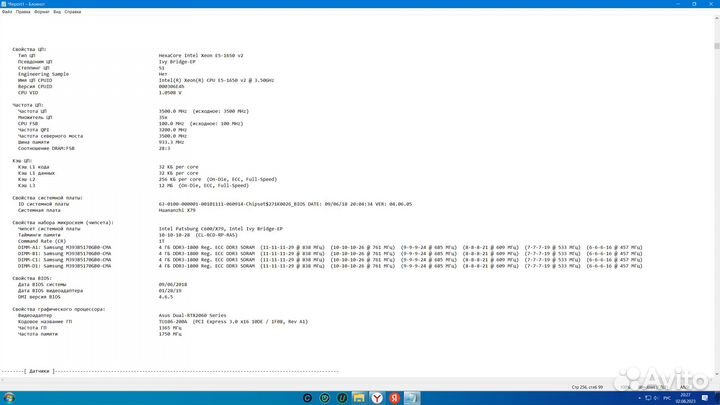Screen dimensions: 720x405
Task: Launch Yandex Browser from the taskbar
Action: [x=377, y=398]
